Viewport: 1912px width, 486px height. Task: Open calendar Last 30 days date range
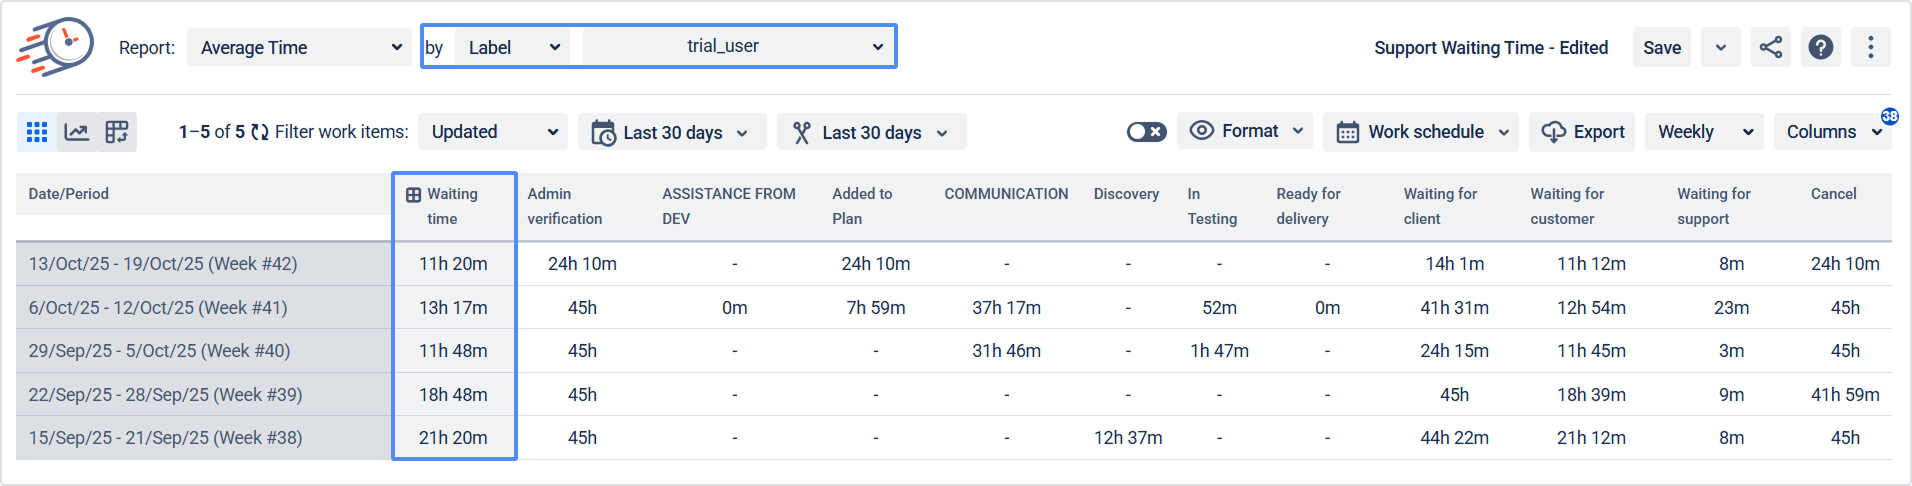click(672, 132)
